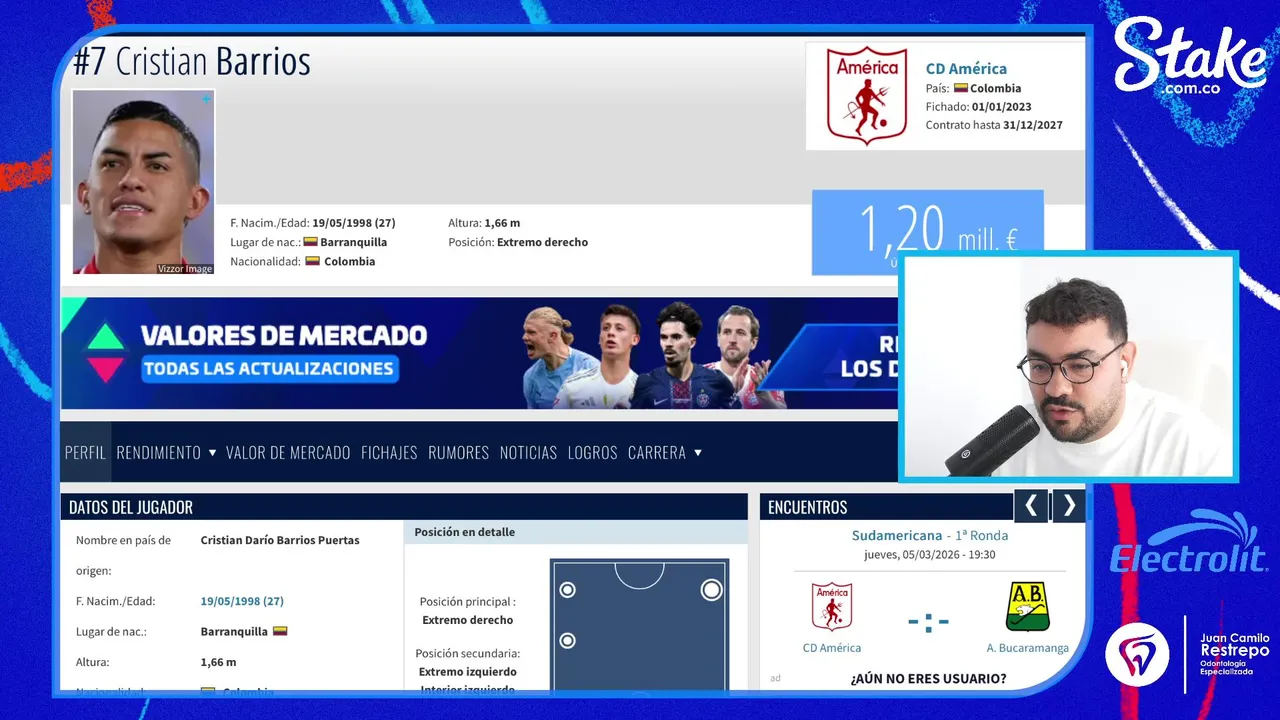Image resolution: width=1280 pixels, height=720 pixels.
Task: Open the Logros tab
Action: pos(592,453)
